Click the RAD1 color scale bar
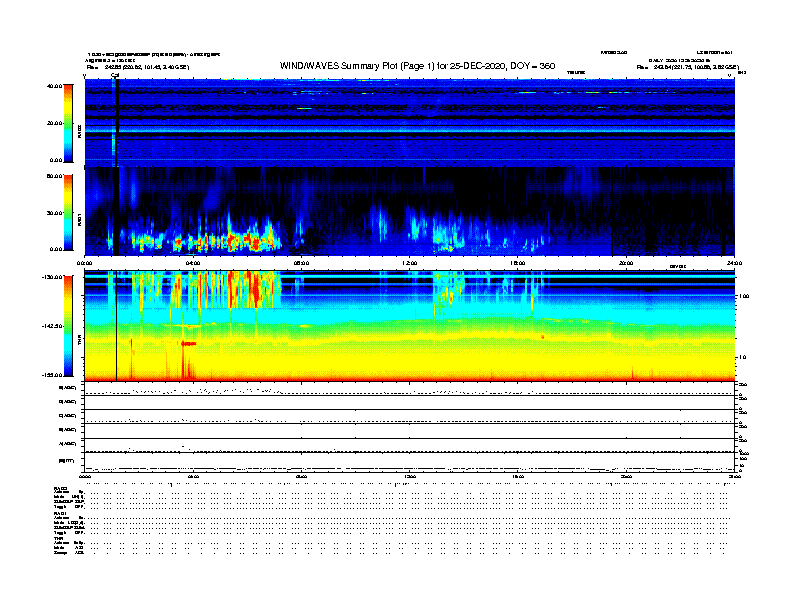 click(68, 213)
